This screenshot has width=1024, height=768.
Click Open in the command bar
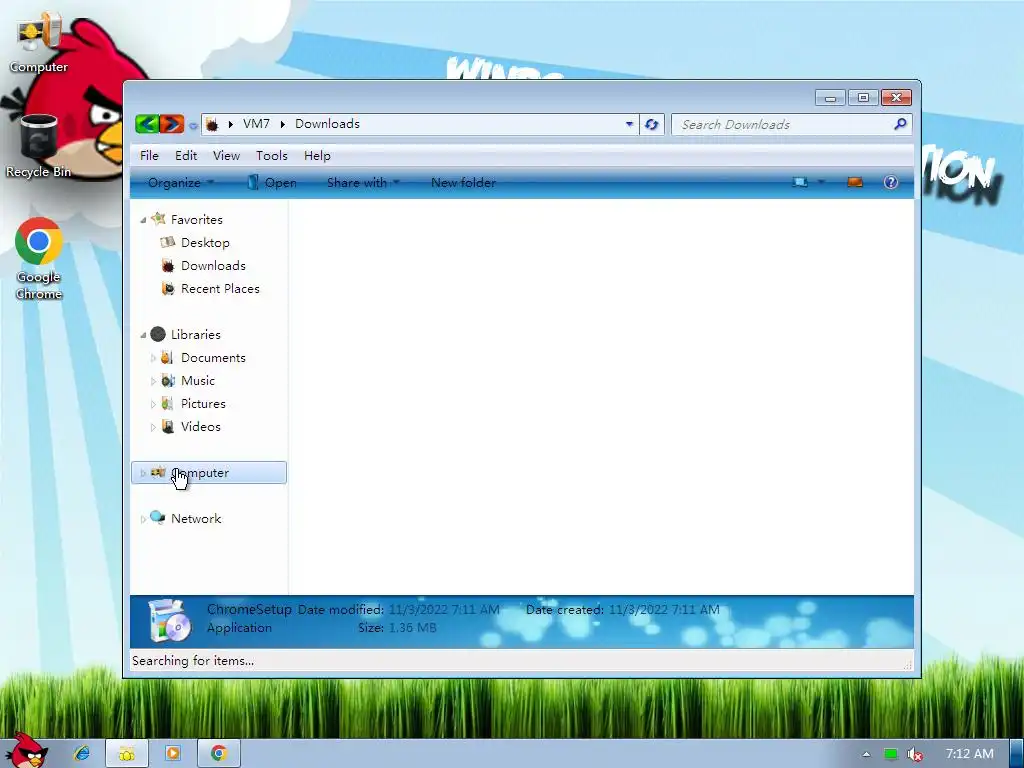[x=272, y=183]
